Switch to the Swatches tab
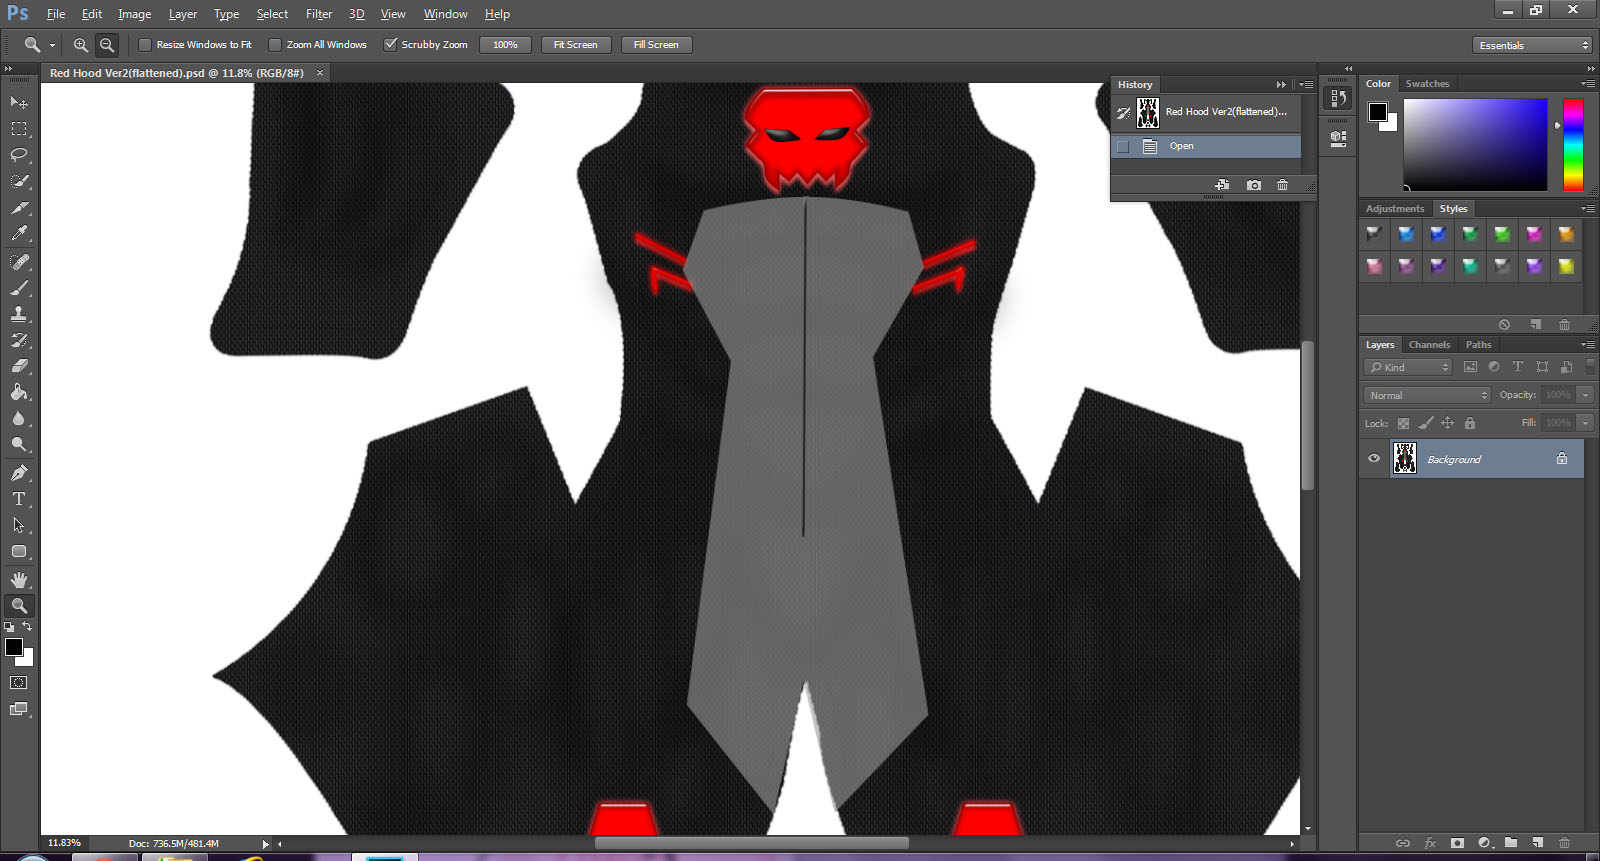The width and height of the screenshot is (1600, 861). point(1427,84)
